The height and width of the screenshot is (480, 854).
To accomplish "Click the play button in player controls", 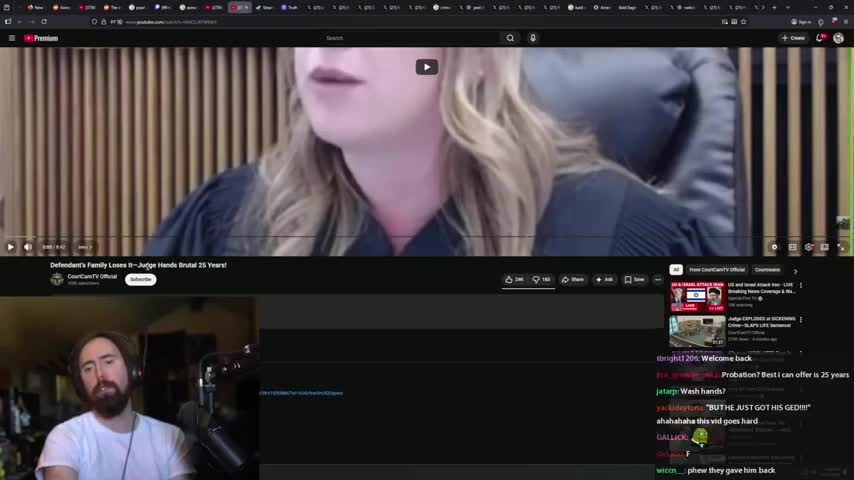I will (x=10, y=247).
